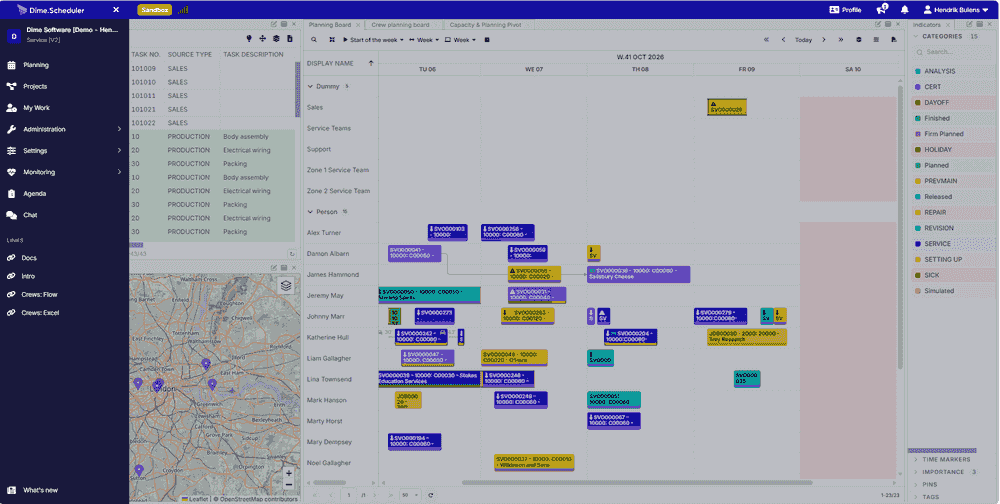Click the refresh icon below task list
The image size is (1000, 504).
pyautogui.click(x=291, y=254)
